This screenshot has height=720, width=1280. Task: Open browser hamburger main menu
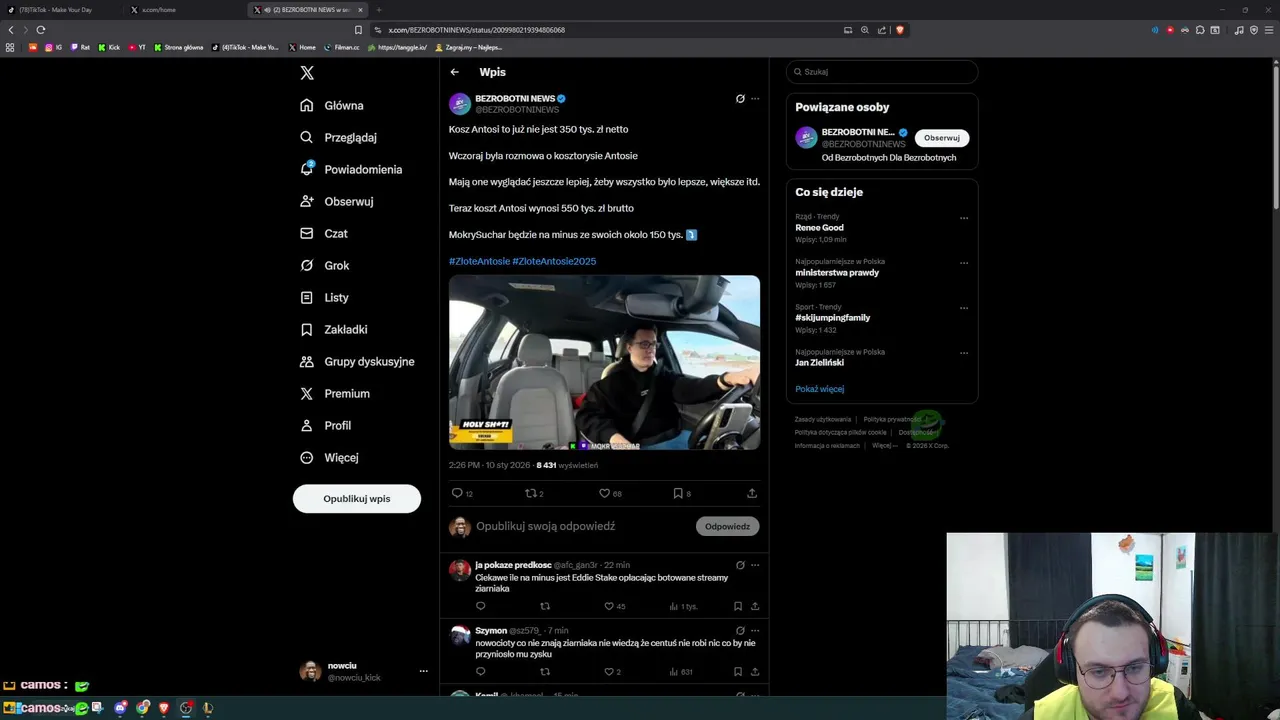pyautogui.click(x=1267, y=30)
